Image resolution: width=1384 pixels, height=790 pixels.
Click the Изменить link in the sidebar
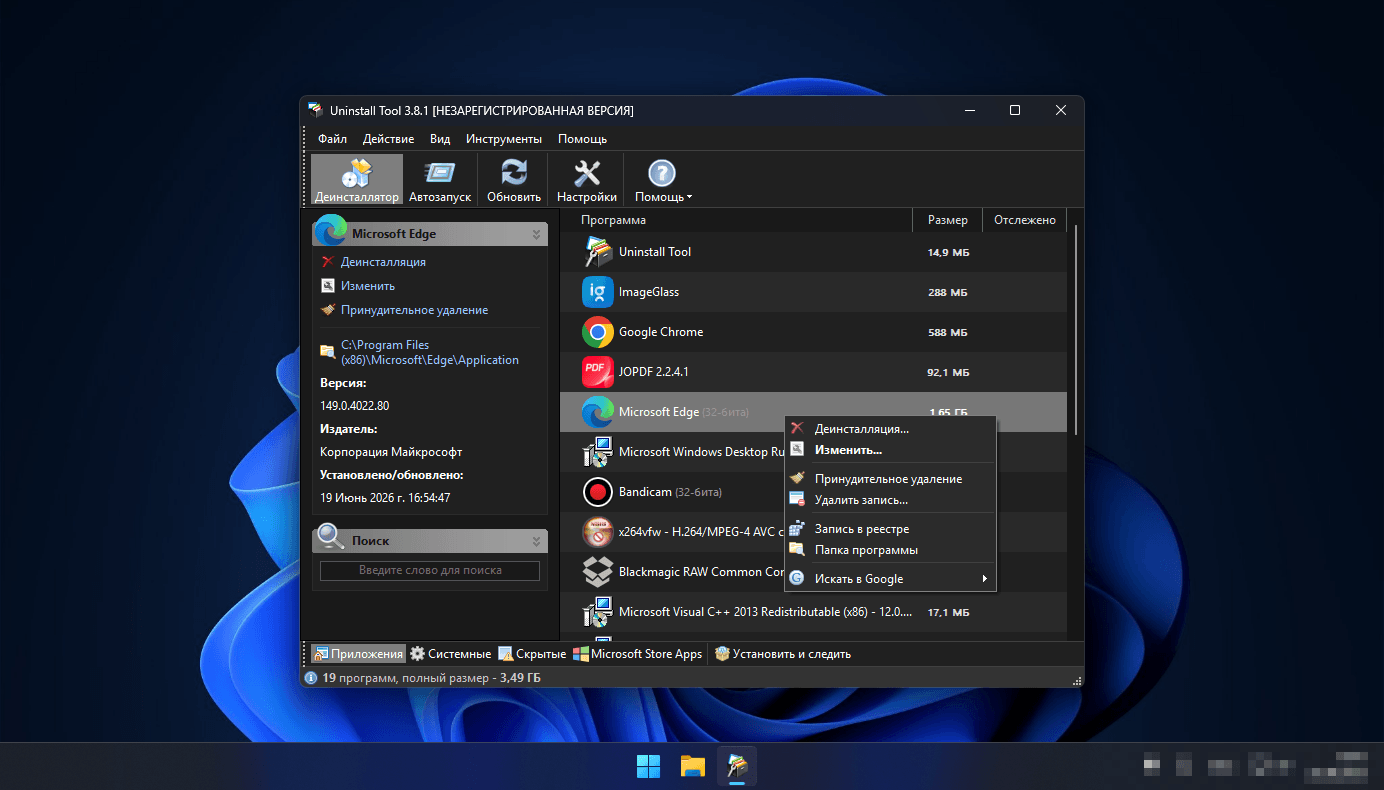[368, 286]
